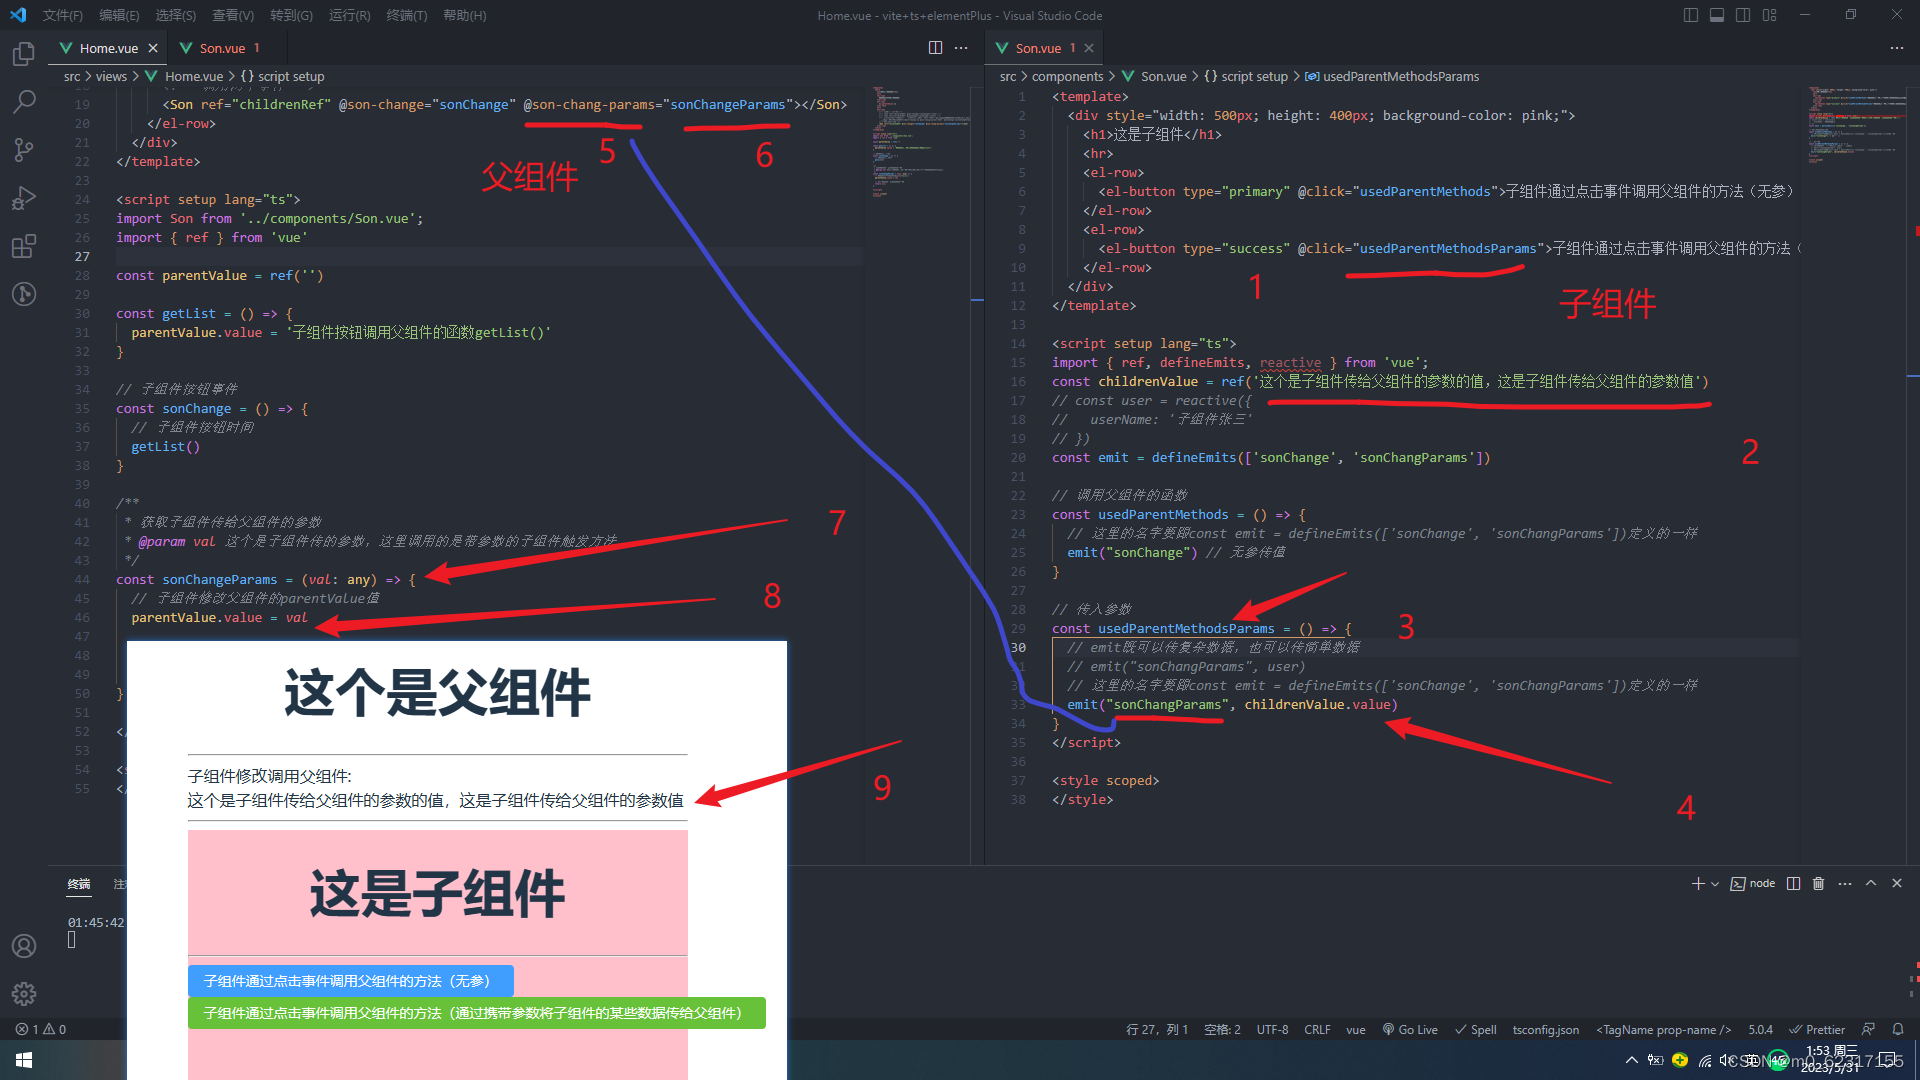
Task: Change the UTF-8 encoding in status bar
Action: pyautogui.click(x=1272, y=1030)
